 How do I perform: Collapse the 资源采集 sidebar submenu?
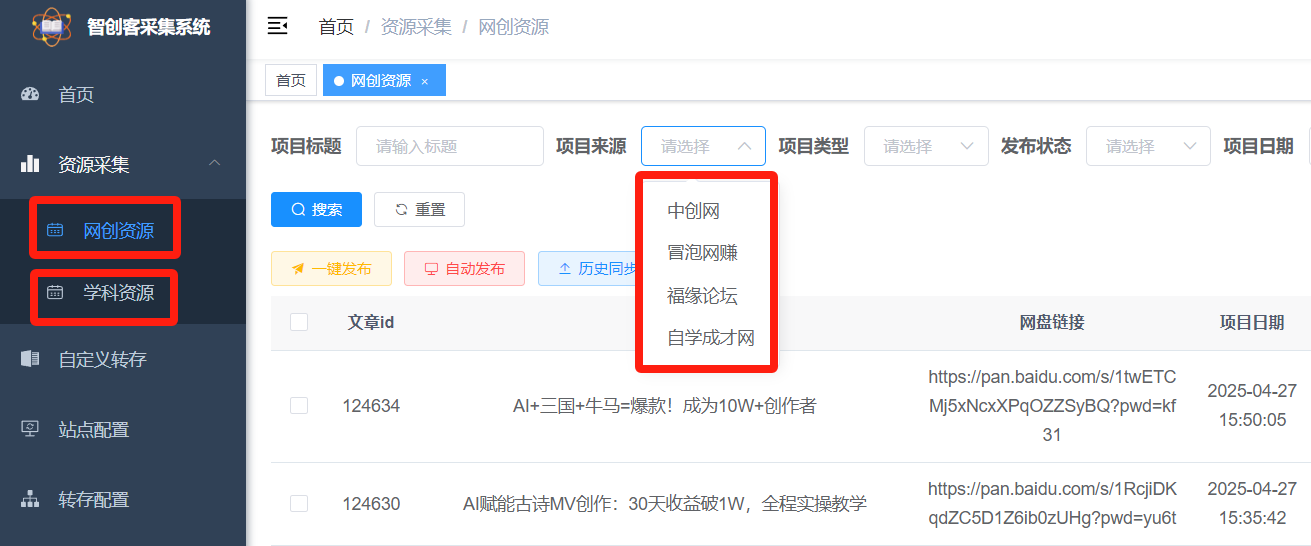pyautogui.click(x=214, y=164)
